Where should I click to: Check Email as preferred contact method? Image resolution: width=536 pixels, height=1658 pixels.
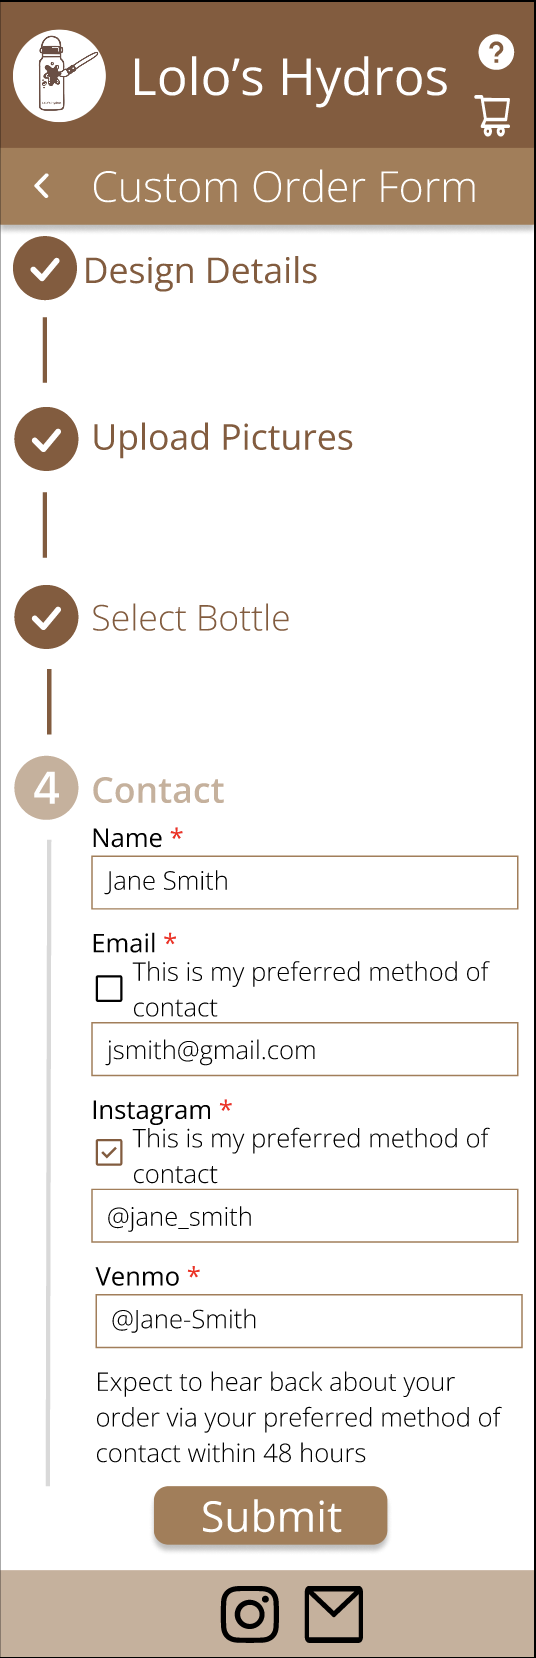click(x=109, y=988)
